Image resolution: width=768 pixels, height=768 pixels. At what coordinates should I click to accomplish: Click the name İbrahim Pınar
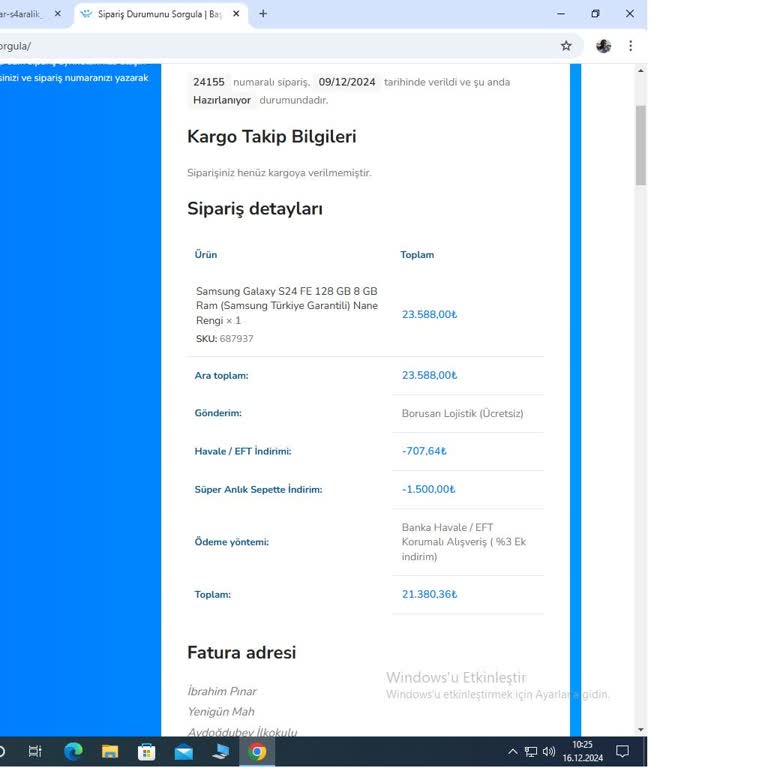click(222, 691)
